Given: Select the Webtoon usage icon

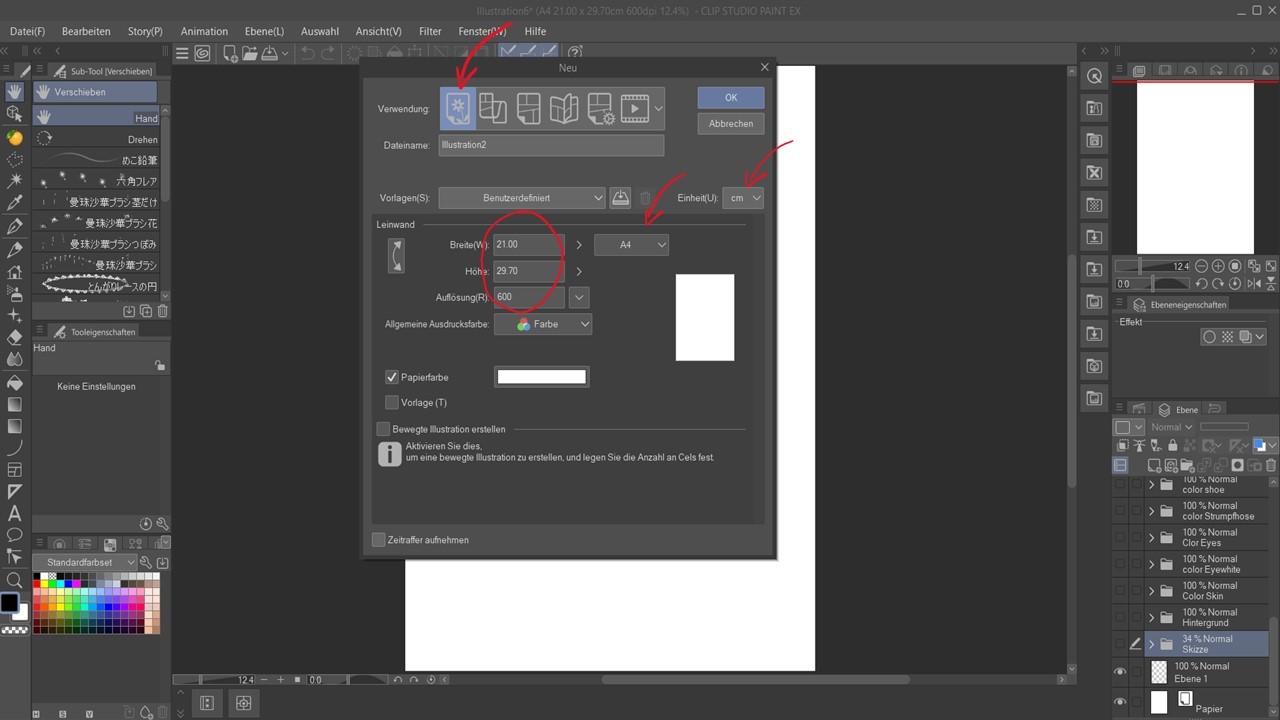Looking at the screenshot, I should [493, 108].
